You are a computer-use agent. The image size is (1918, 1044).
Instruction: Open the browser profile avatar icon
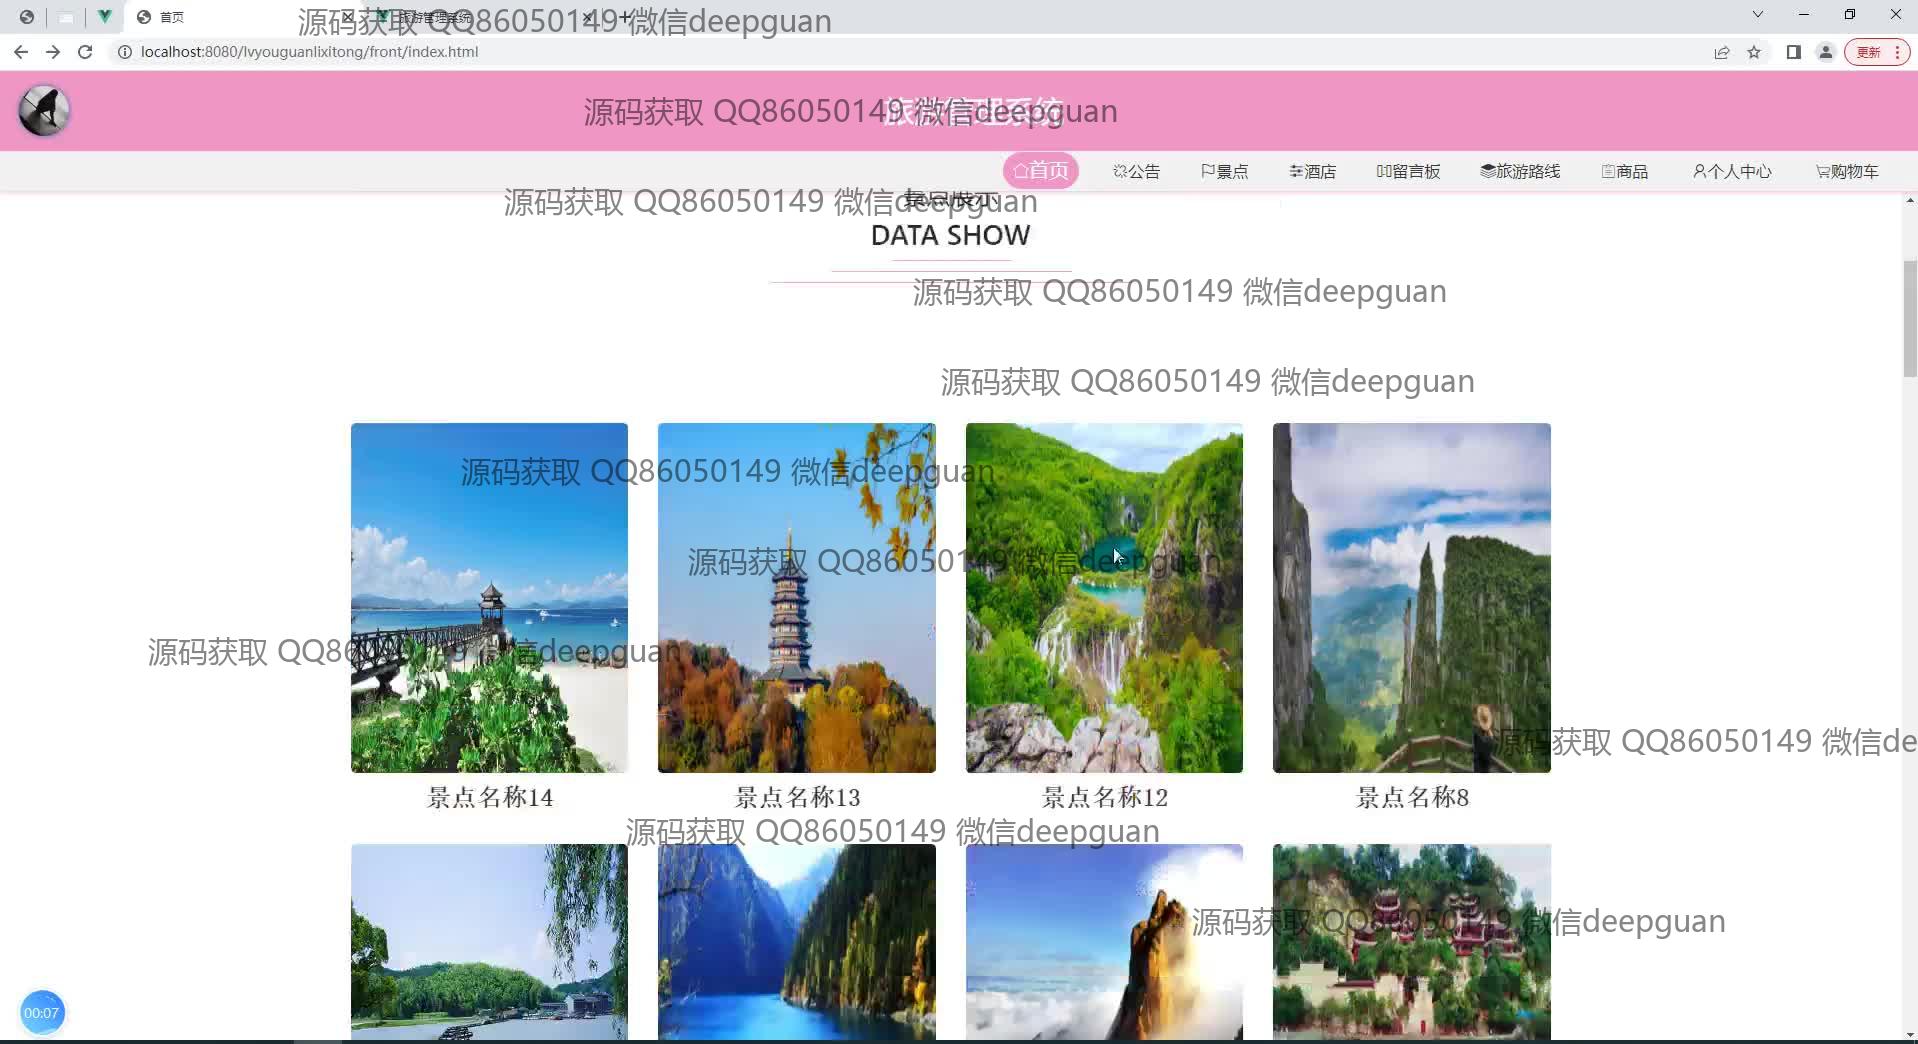[1826, 52]
